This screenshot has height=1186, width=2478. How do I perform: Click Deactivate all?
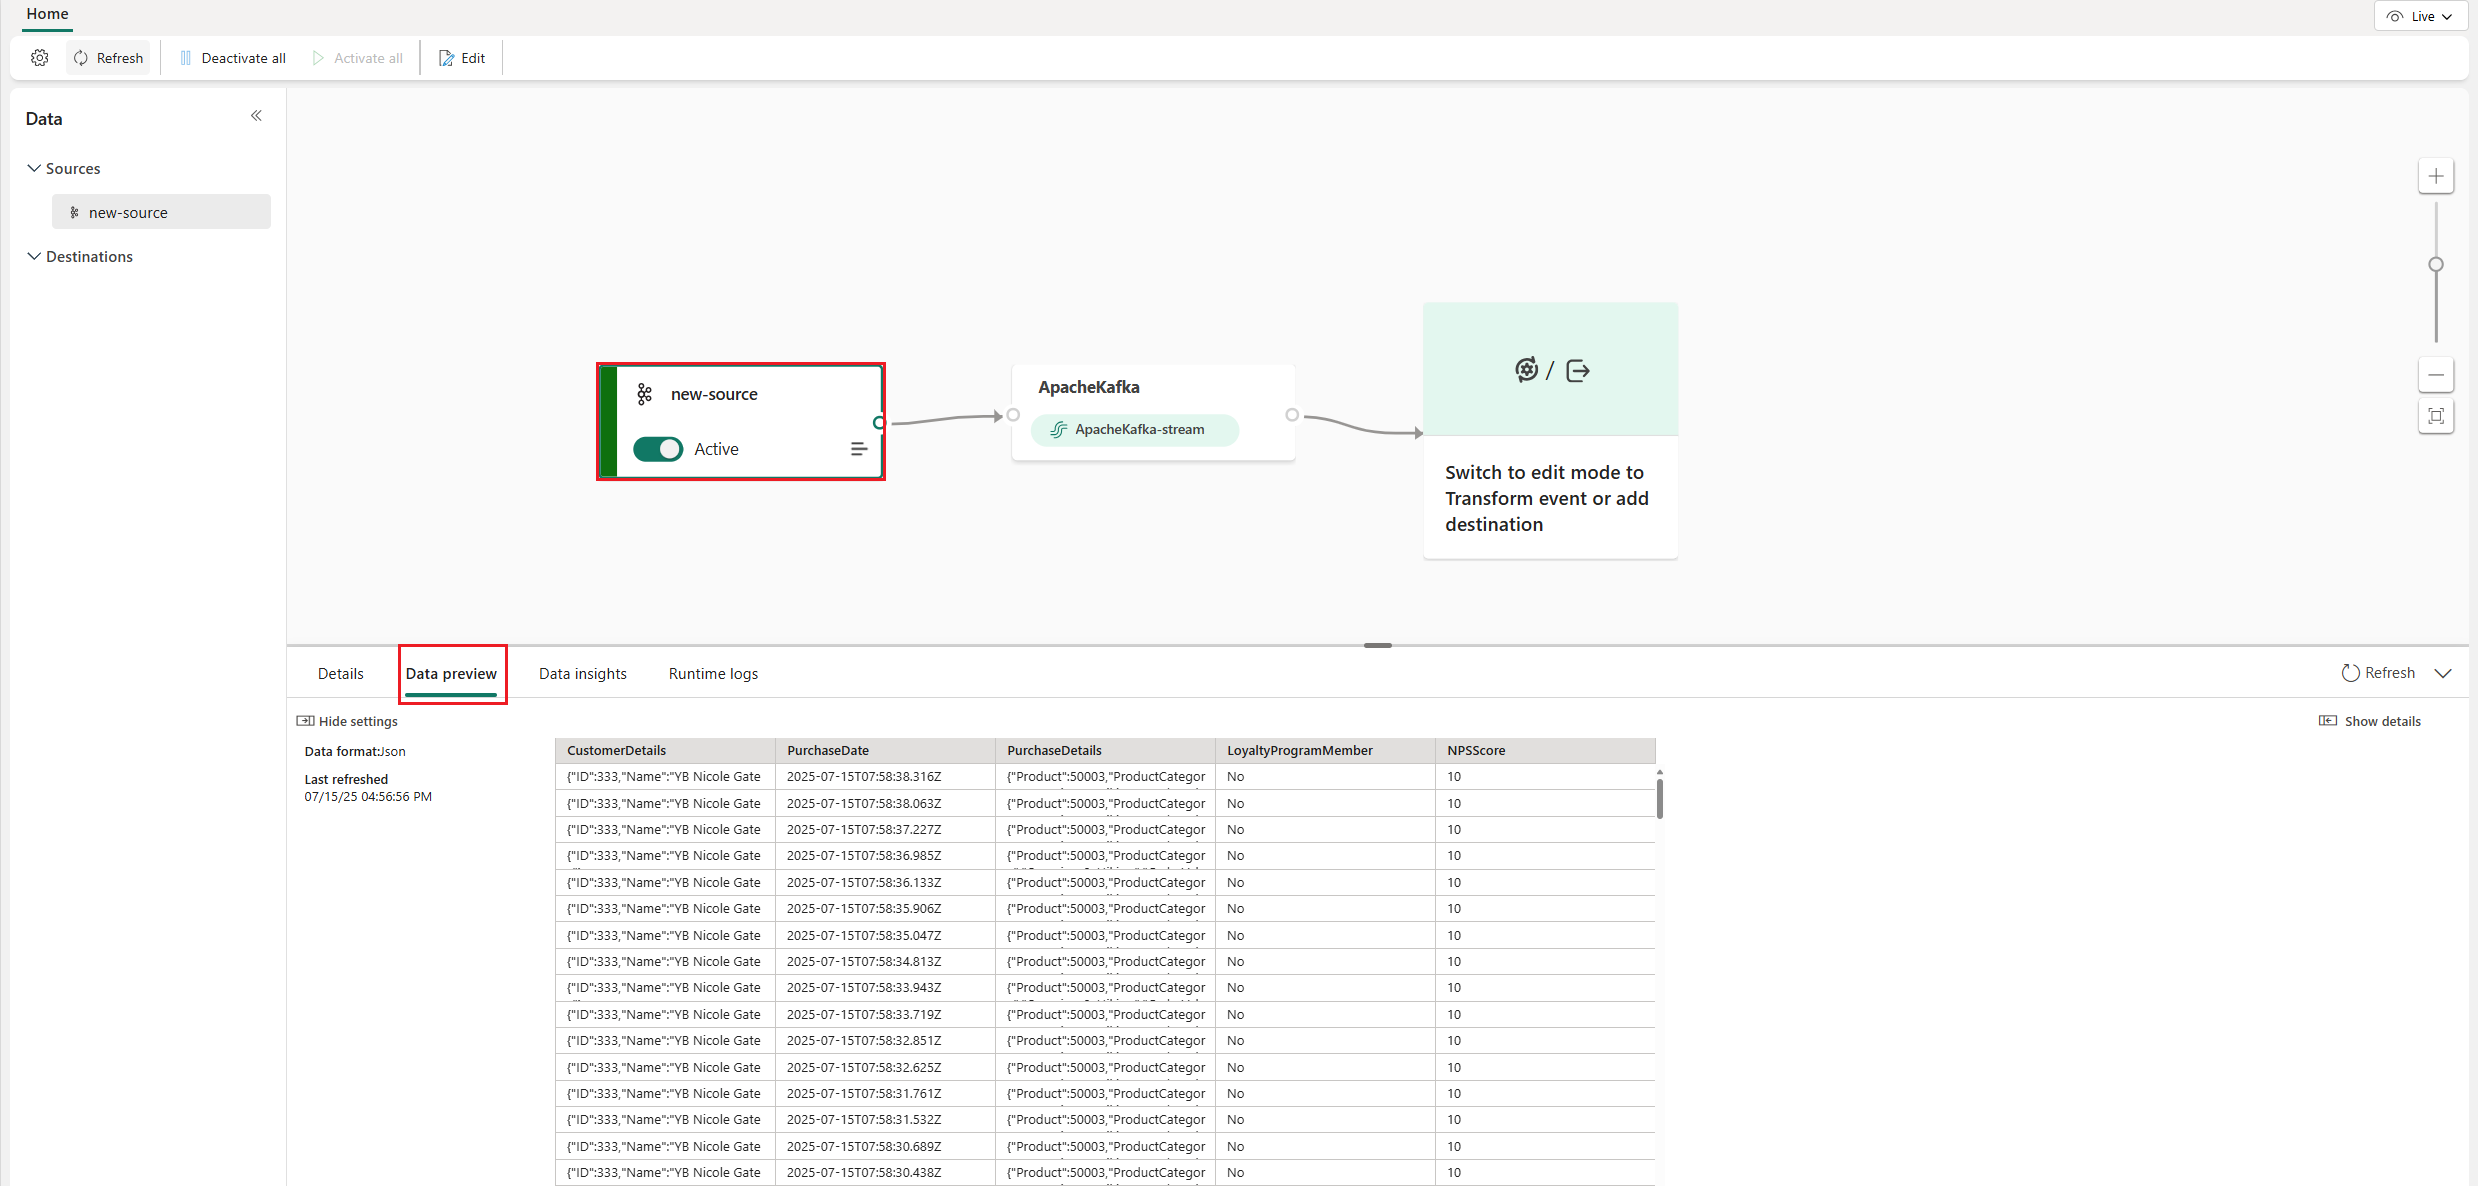pos(232,58)
